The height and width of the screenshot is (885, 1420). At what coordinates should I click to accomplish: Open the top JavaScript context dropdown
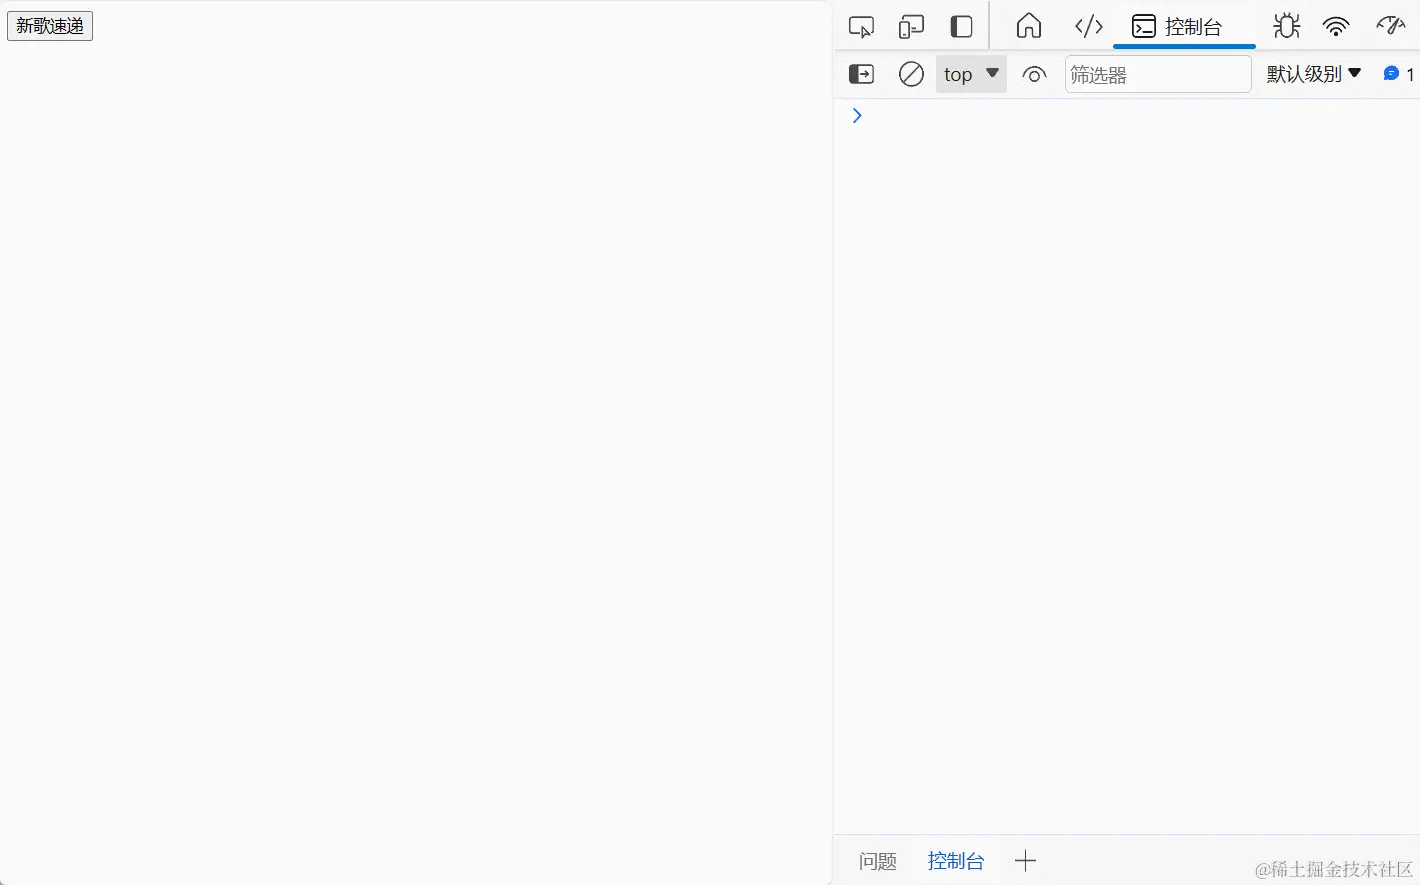(x=971, y=74)
